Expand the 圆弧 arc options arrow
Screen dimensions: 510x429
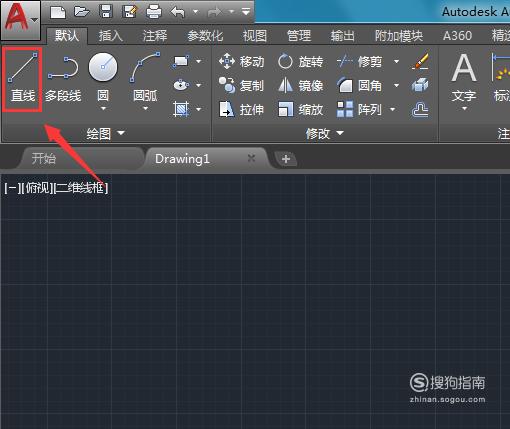pos(145,108)
